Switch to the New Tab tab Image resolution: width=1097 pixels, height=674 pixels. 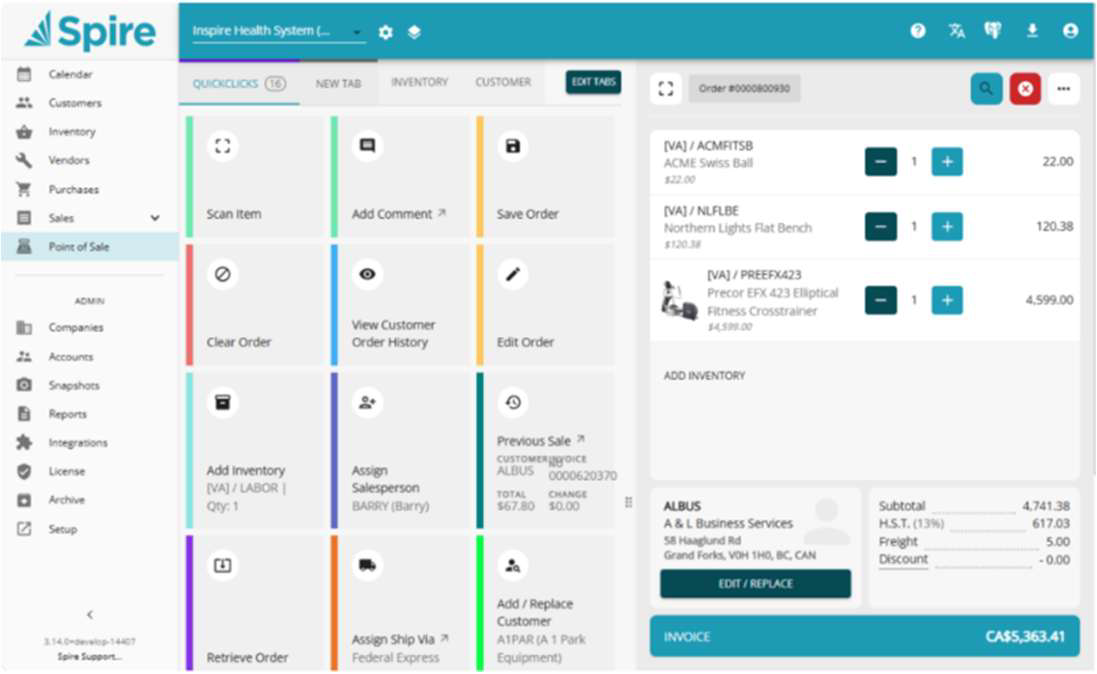tap(339, 83)
